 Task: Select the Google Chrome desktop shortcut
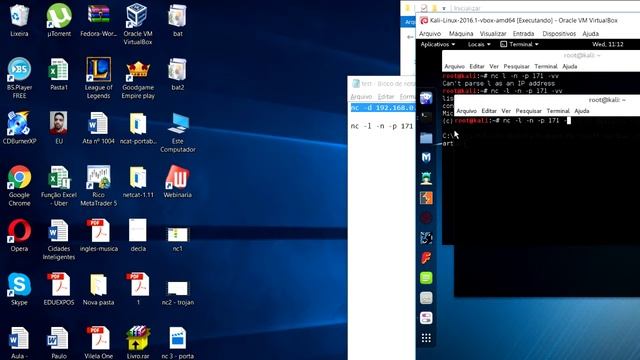19,185
